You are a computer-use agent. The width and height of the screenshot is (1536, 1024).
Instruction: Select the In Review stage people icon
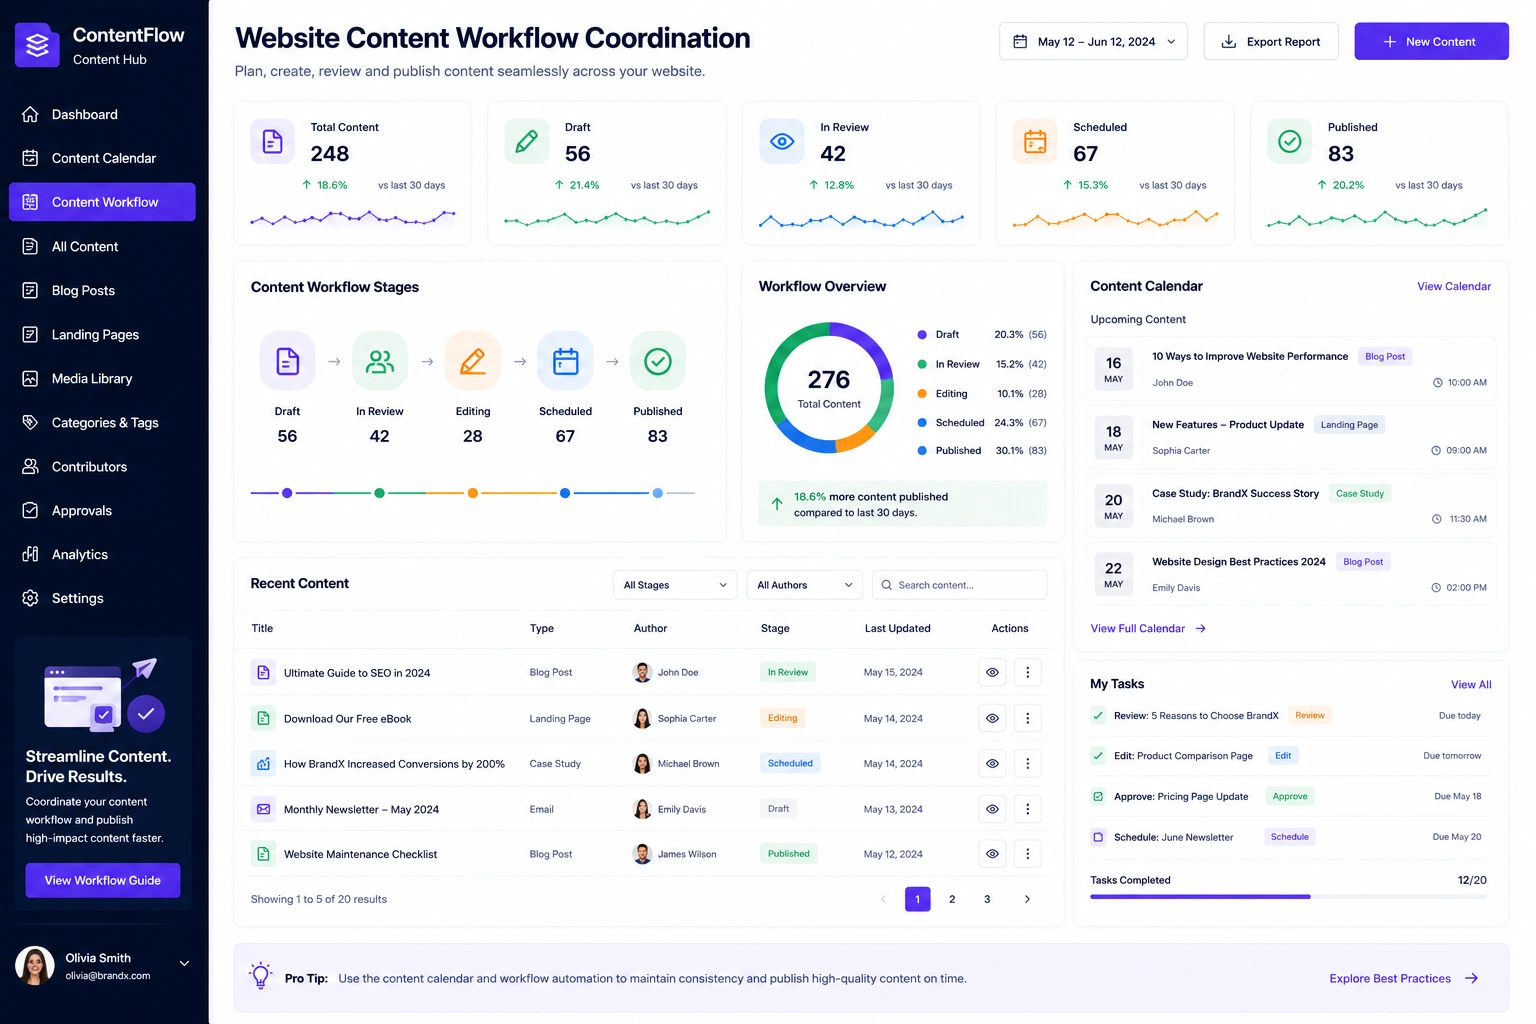pyautogui.click(x=380, y=361)
